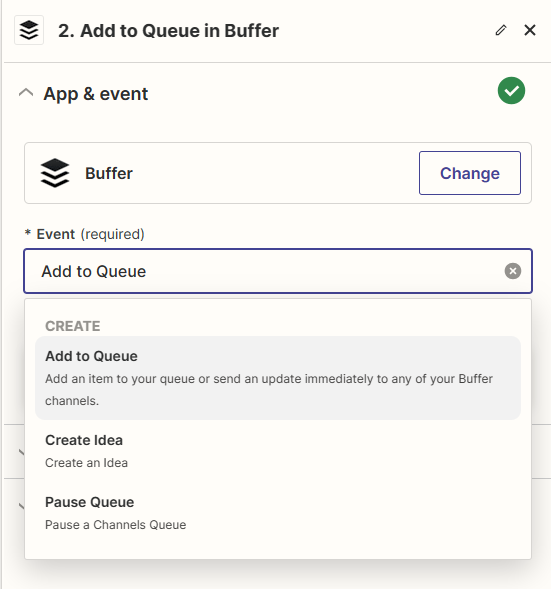The image size is (551, 589).
Task: Click the Pause a Channels Queue description
Action: point(115,524)
